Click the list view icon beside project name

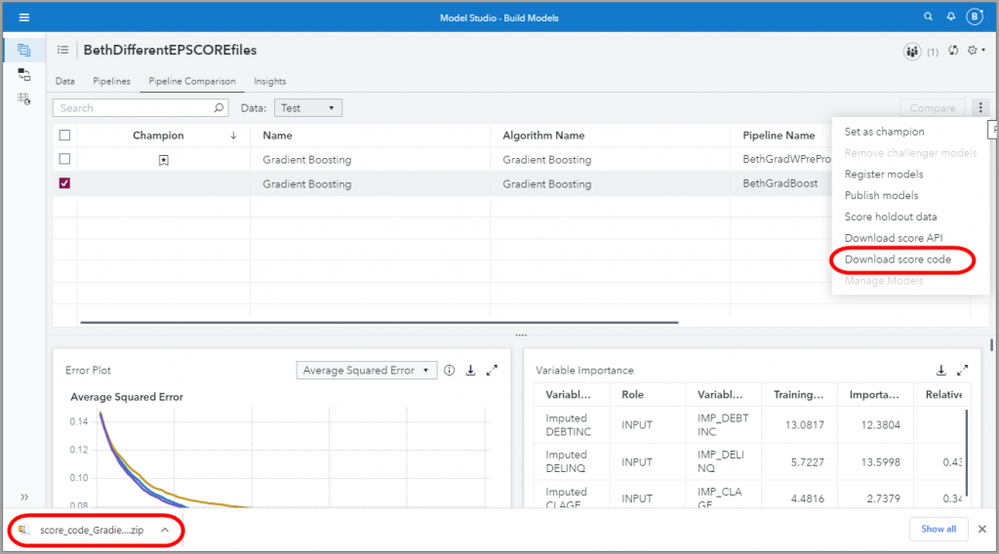point(62,50)
